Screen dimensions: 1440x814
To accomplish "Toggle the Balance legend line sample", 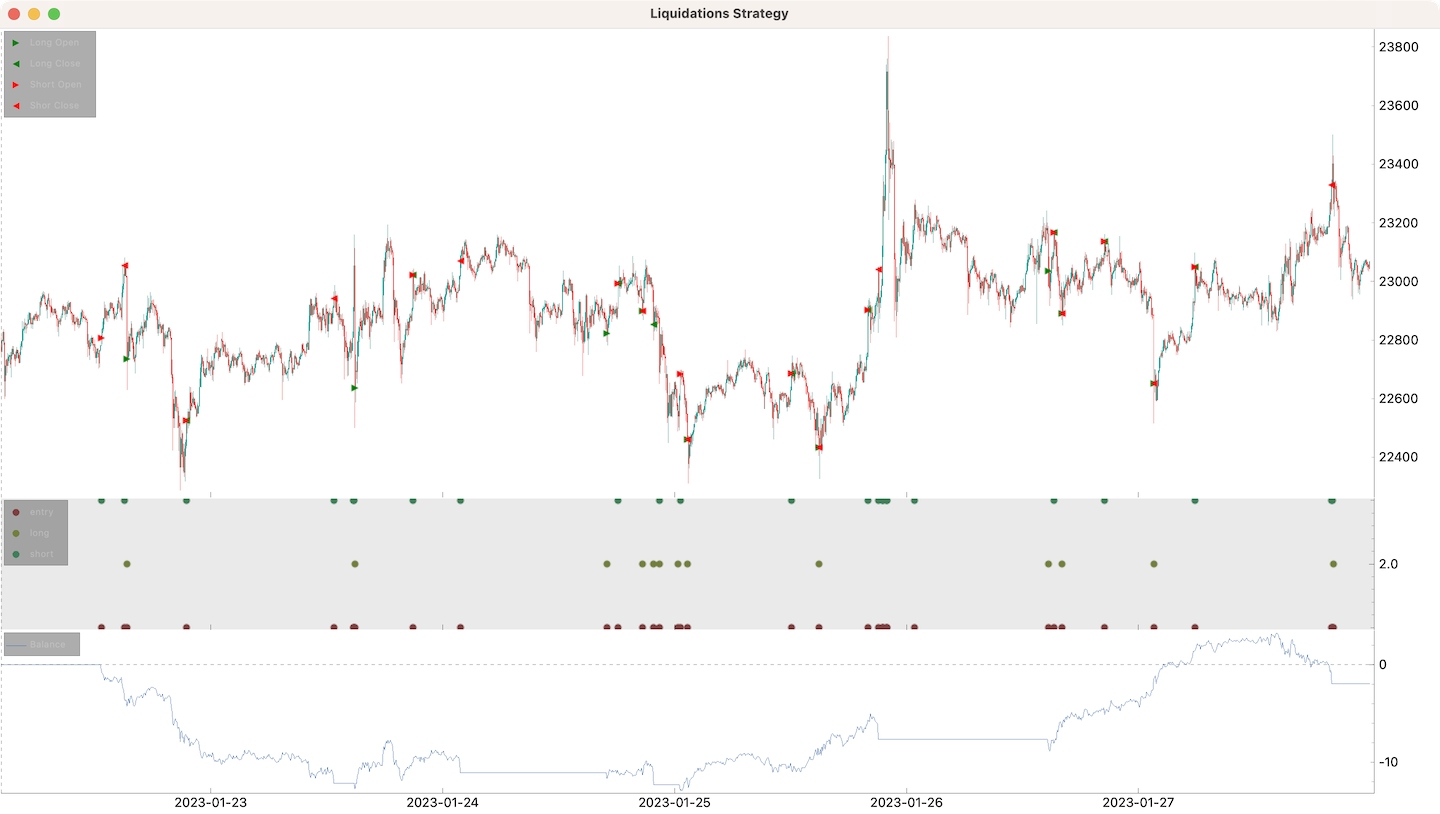I will [x=16, y=645].
